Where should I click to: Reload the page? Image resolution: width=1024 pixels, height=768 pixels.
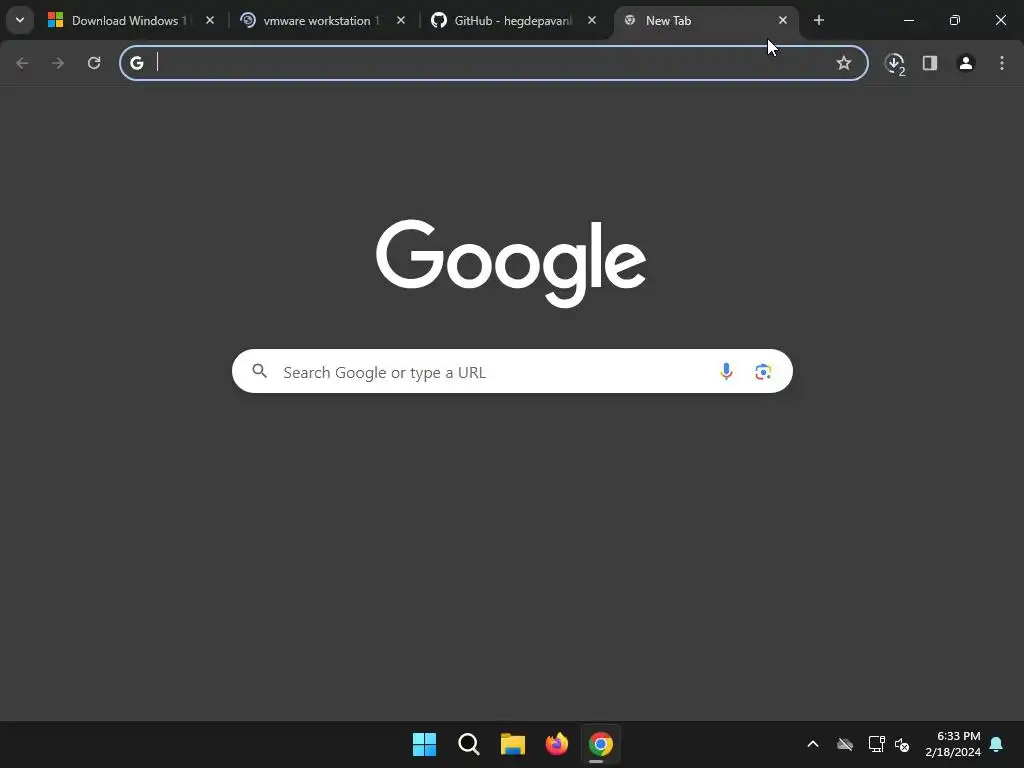(94, 63)
